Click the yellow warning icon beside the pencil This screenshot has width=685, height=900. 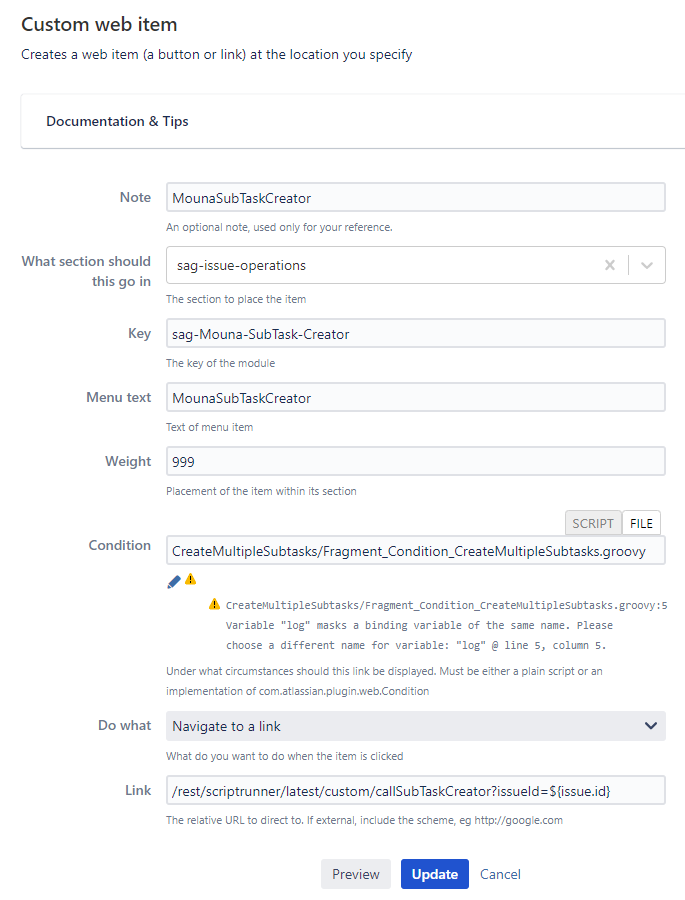[191, 580]
